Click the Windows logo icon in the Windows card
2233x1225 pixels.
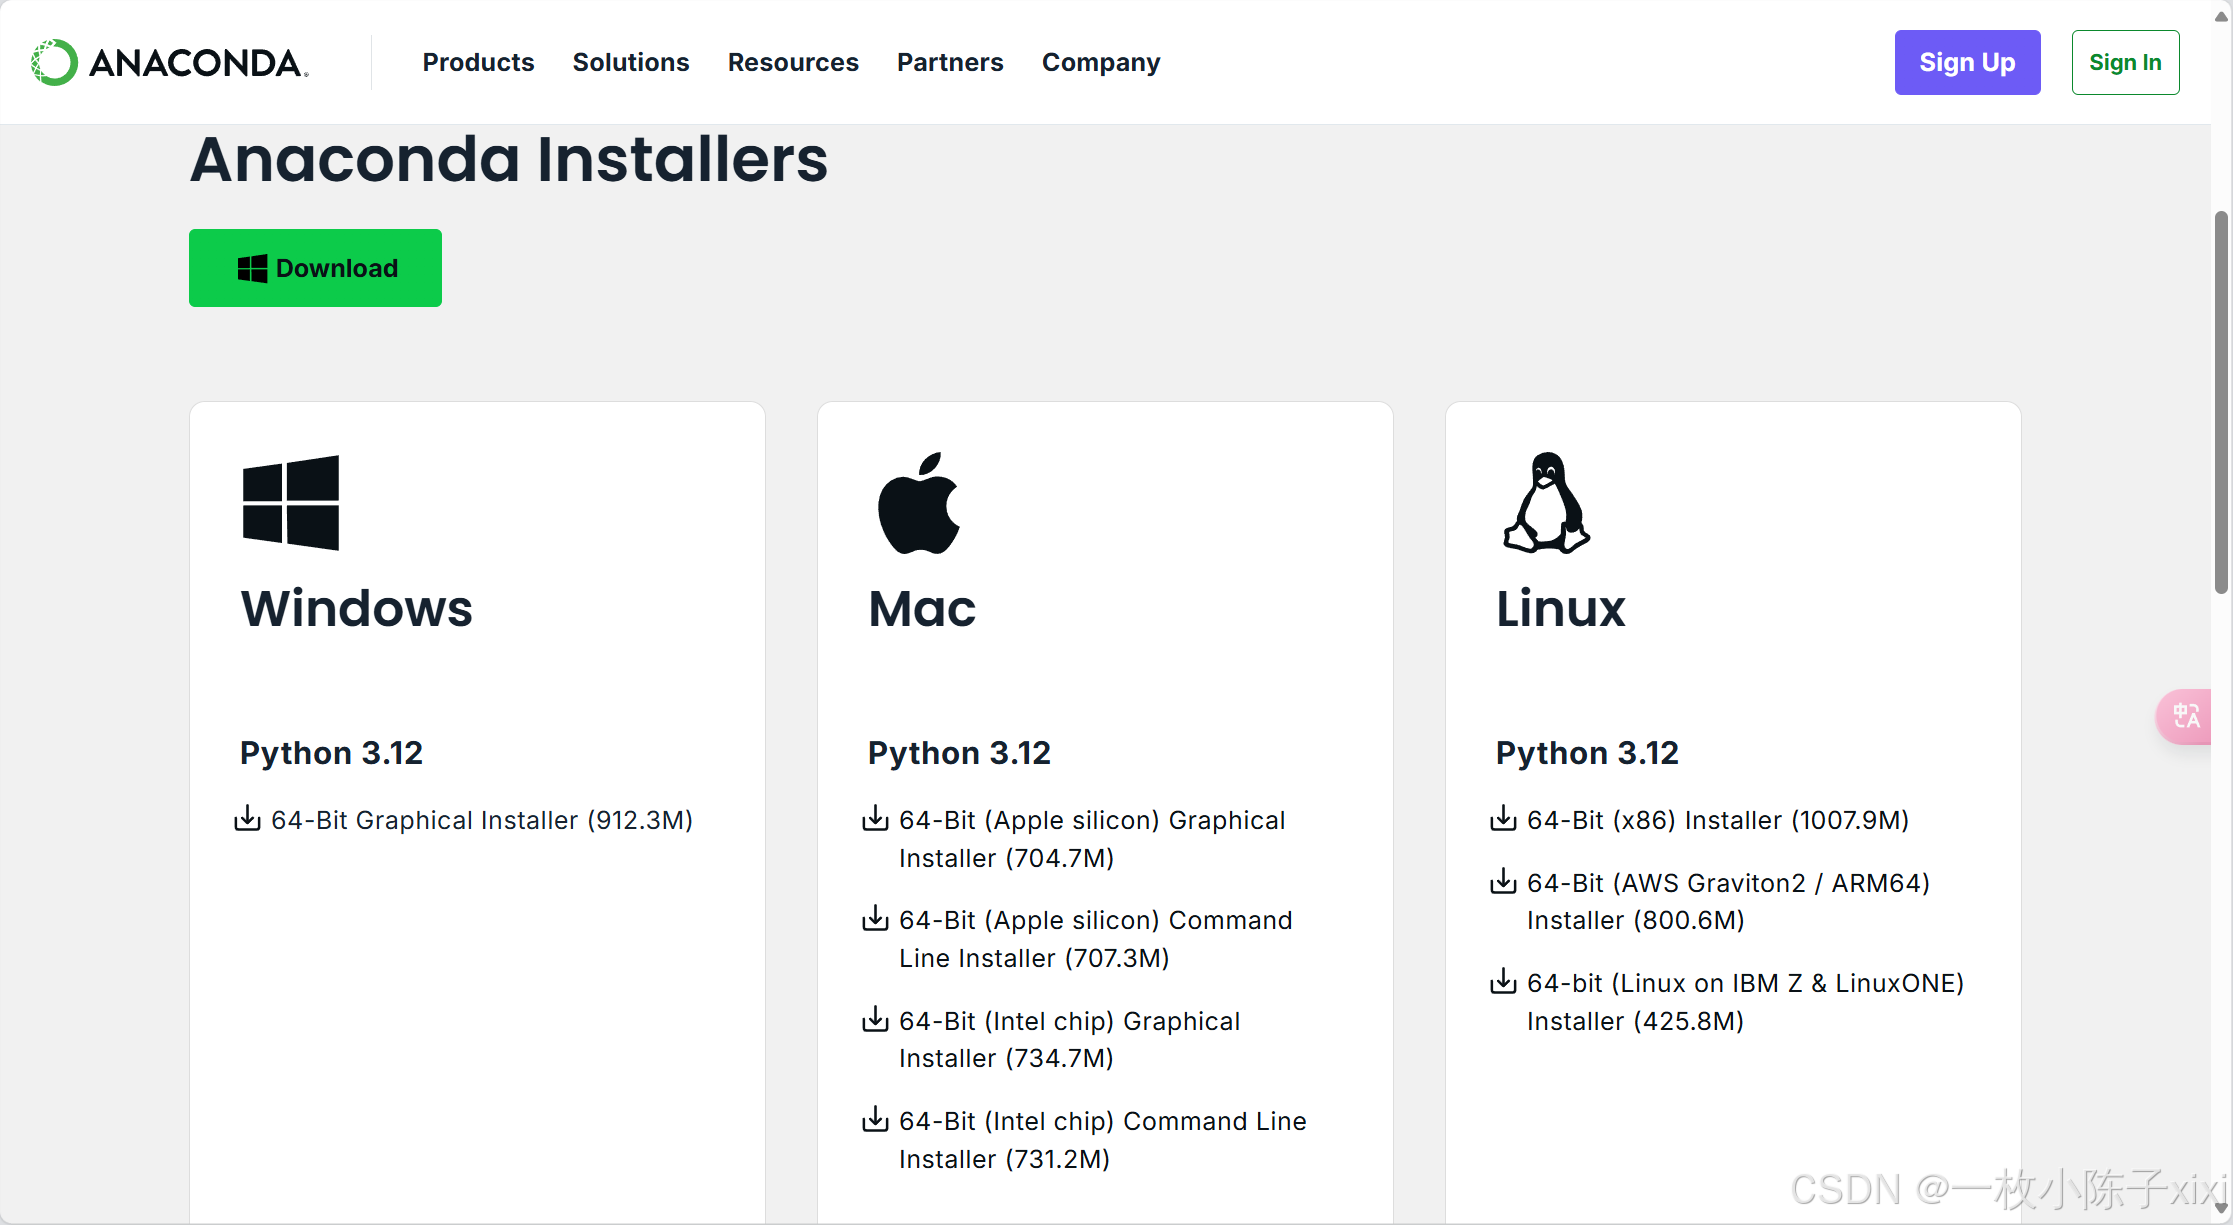[290, 503]
